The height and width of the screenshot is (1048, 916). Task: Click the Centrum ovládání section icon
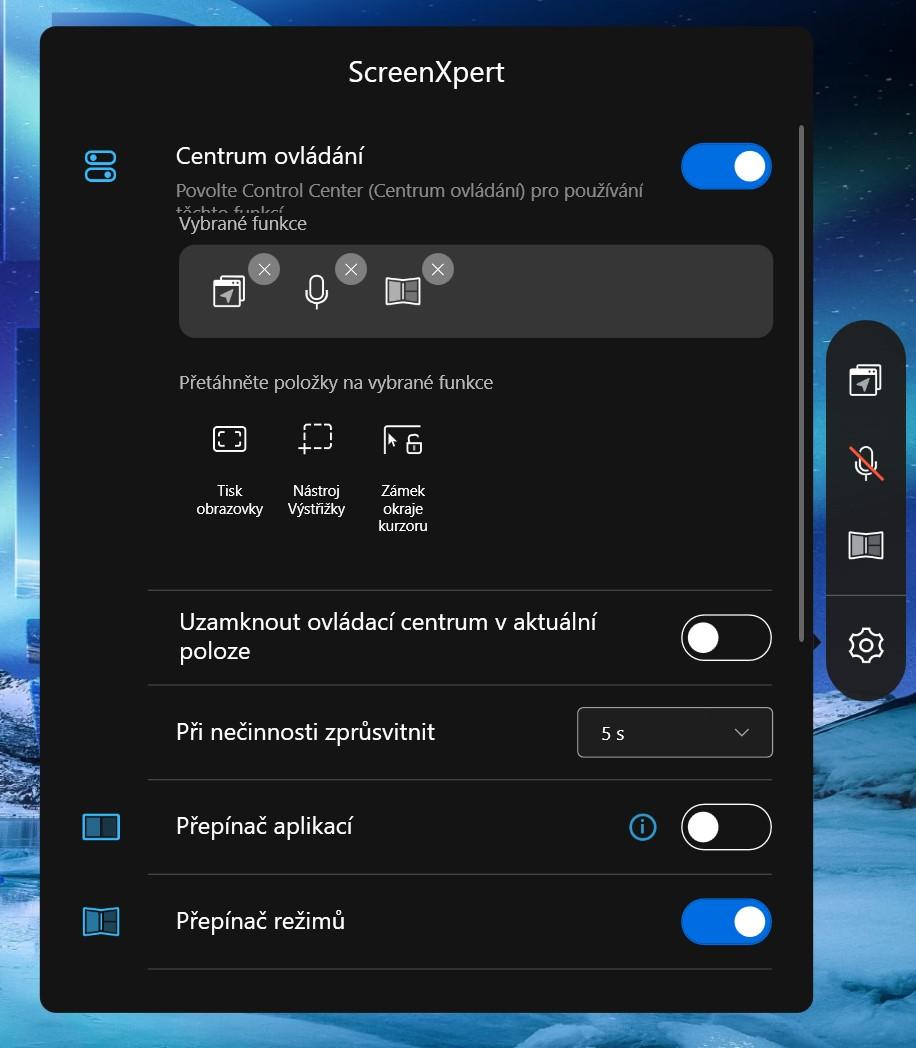[x=100, y=166]
